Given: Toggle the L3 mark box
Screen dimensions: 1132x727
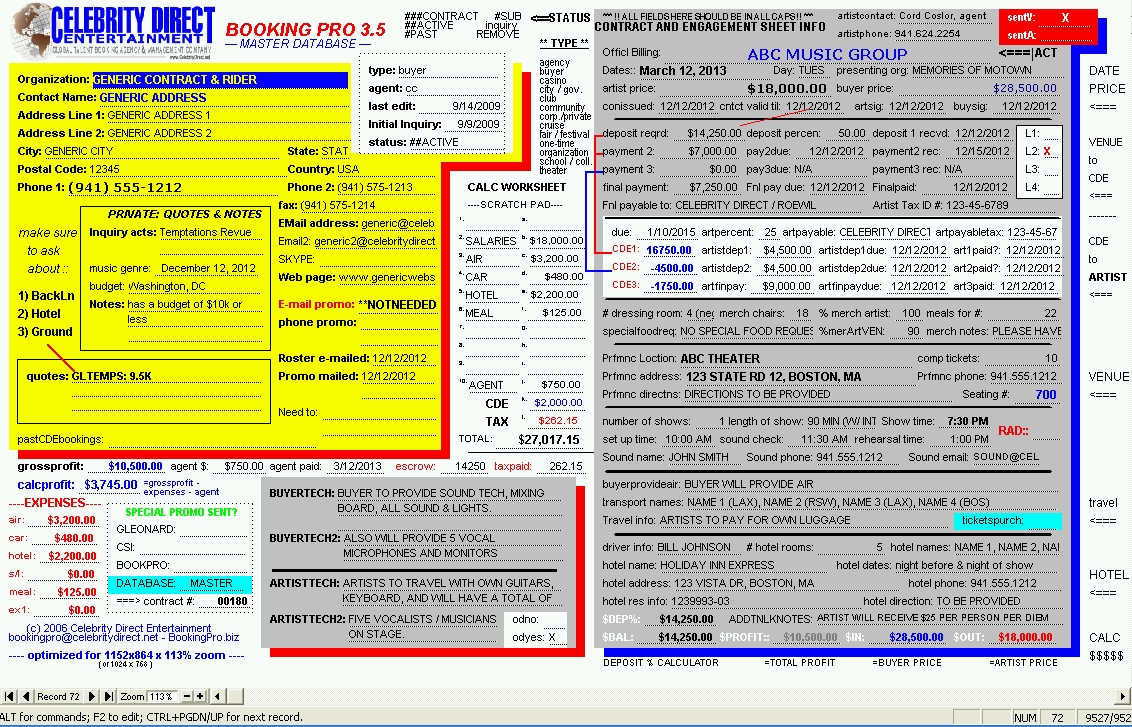Looking at the screenshot, I should point(1052,170).
